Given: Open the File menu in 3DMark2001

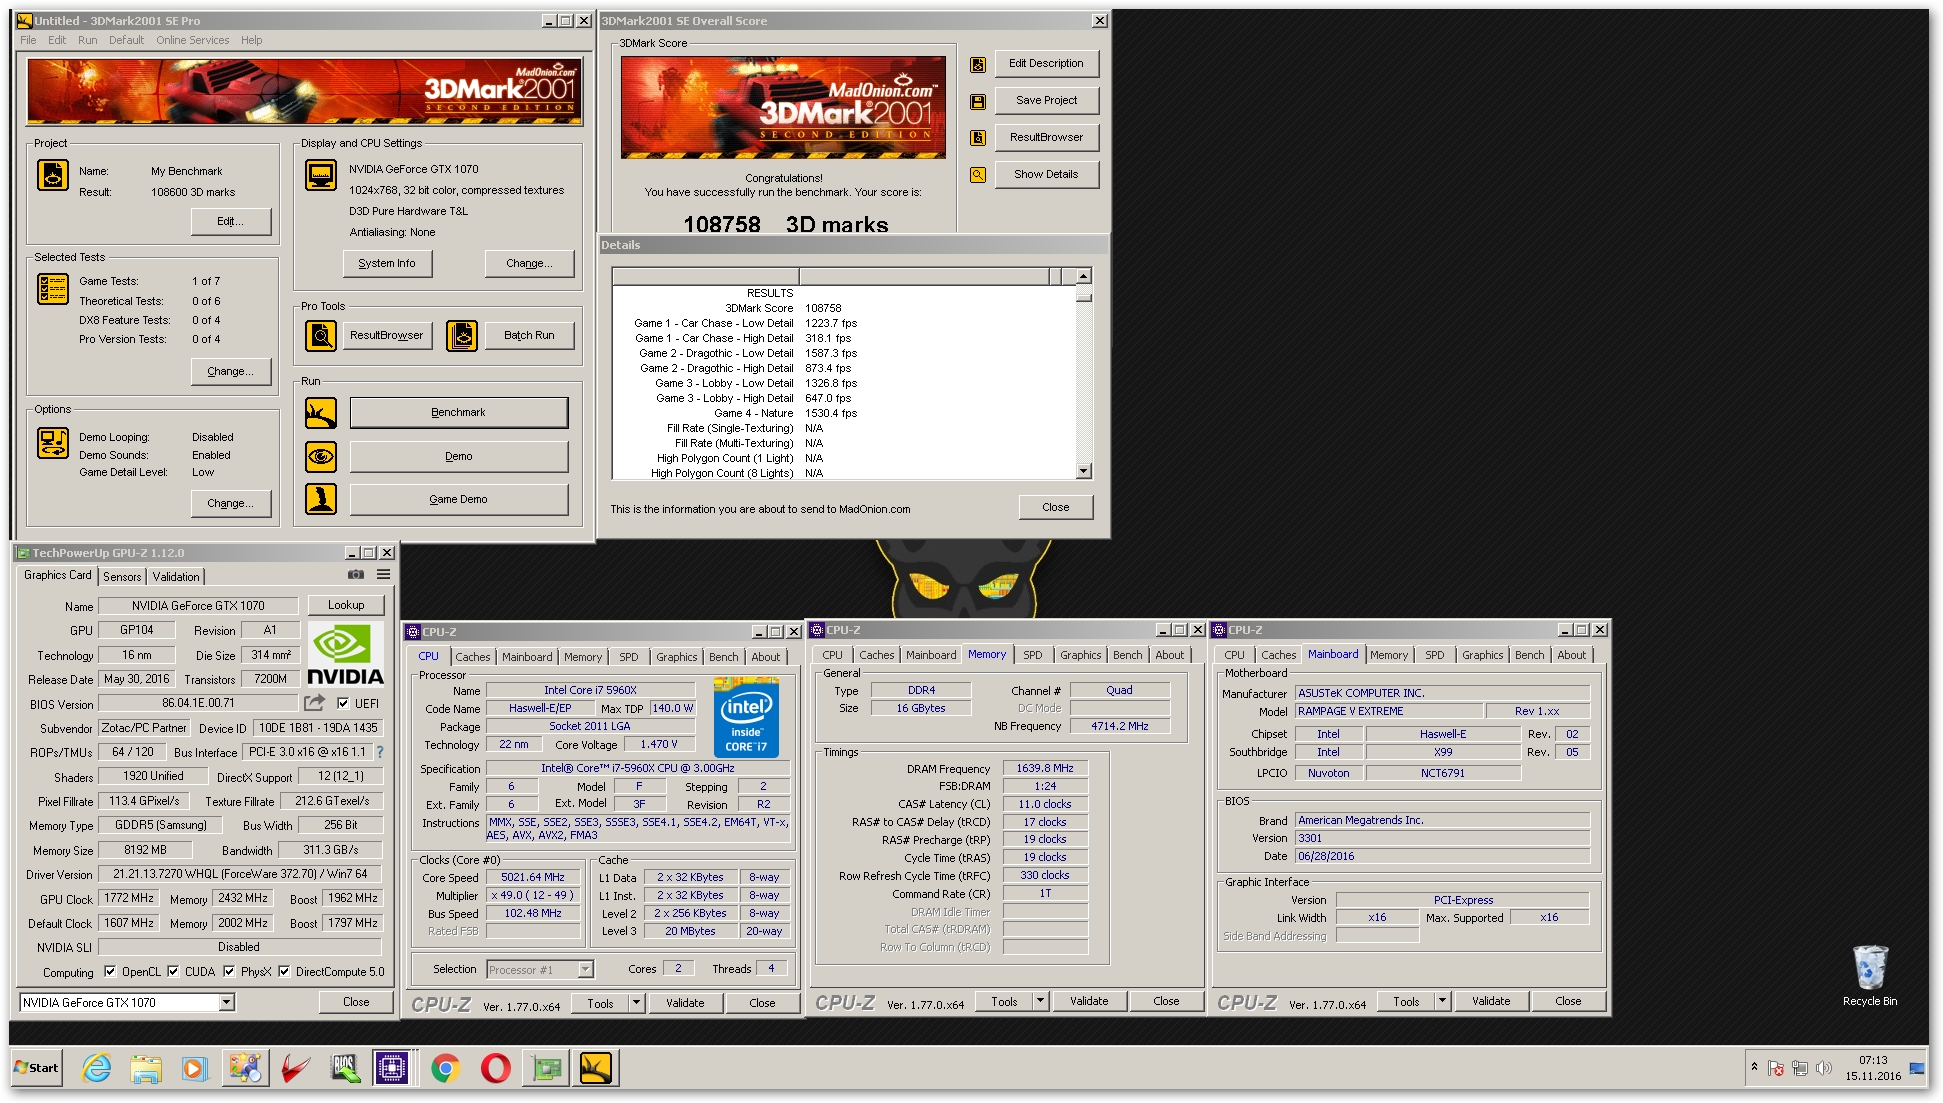Looking at the screenshot, I should pyautogui.click(x=28, y=40).
